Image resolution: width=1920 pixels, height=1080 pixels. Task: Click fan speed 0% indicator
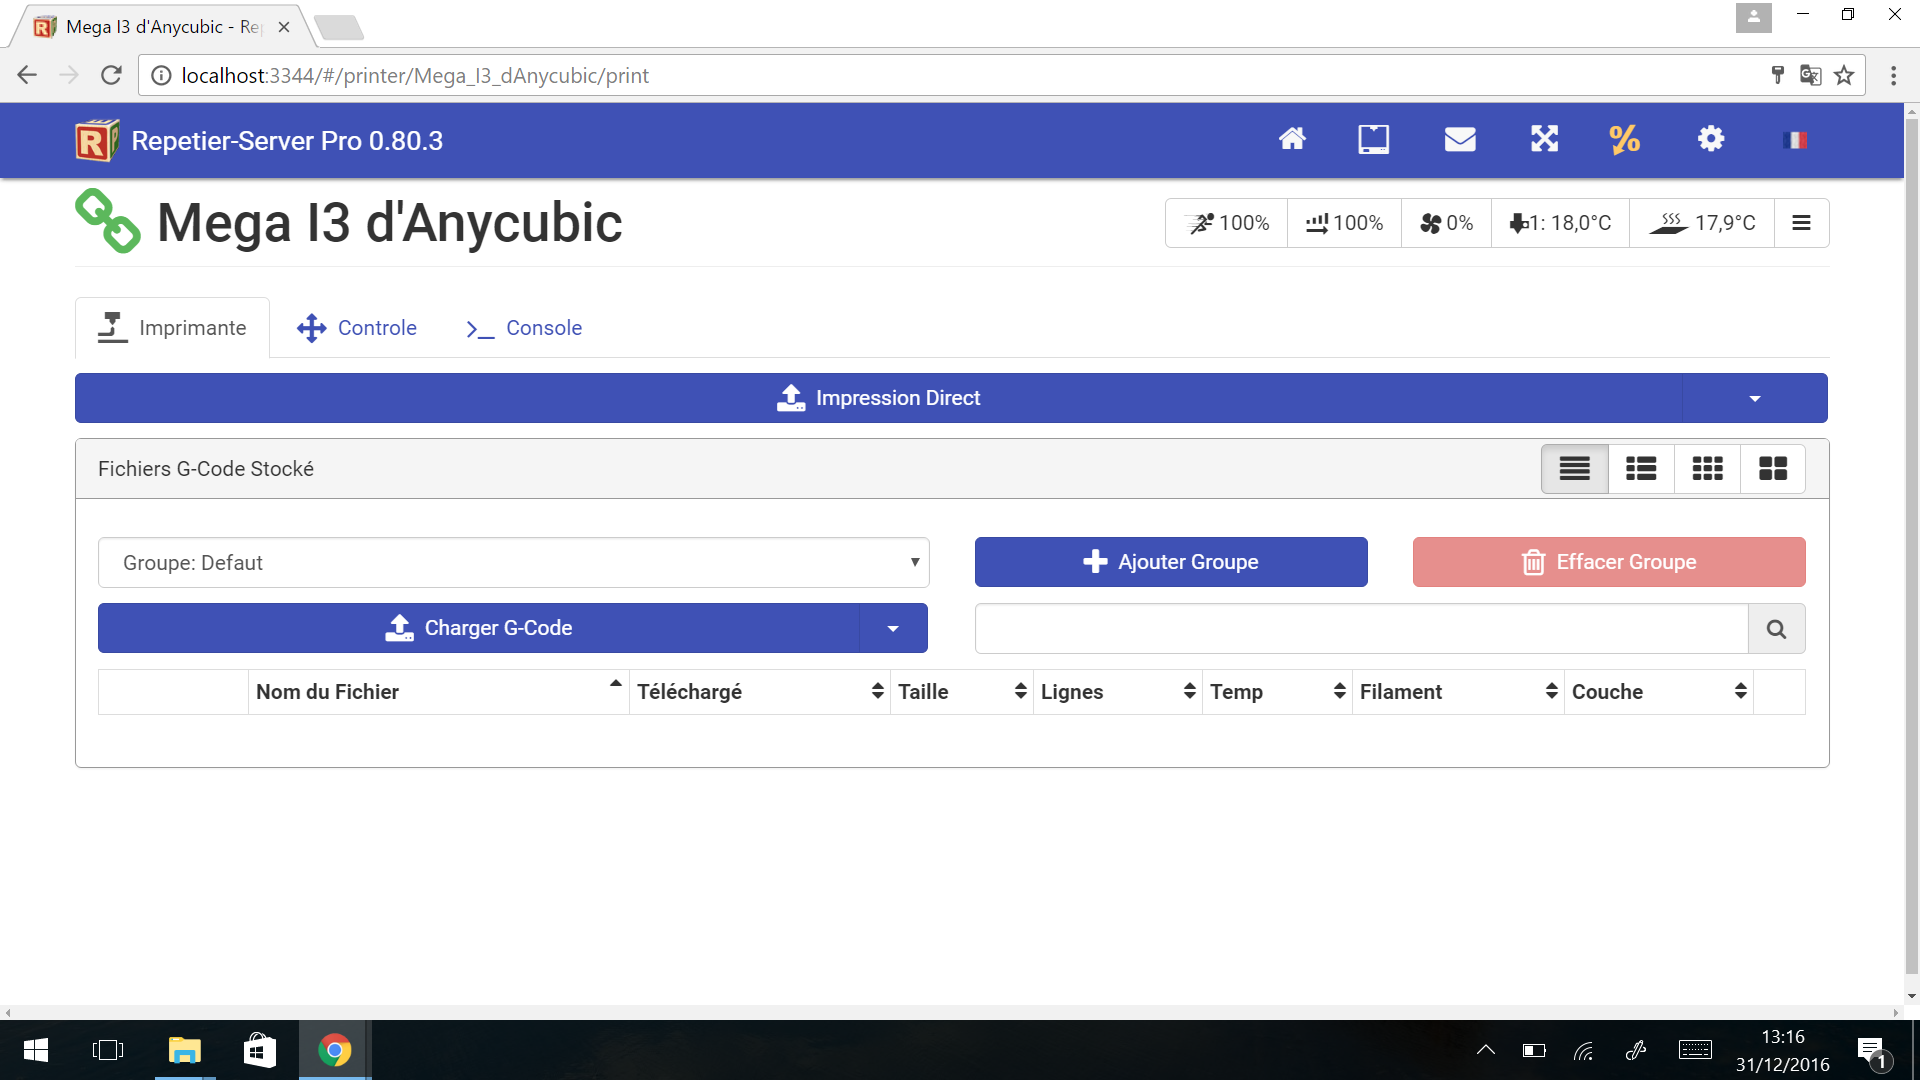click(1446, 223)
